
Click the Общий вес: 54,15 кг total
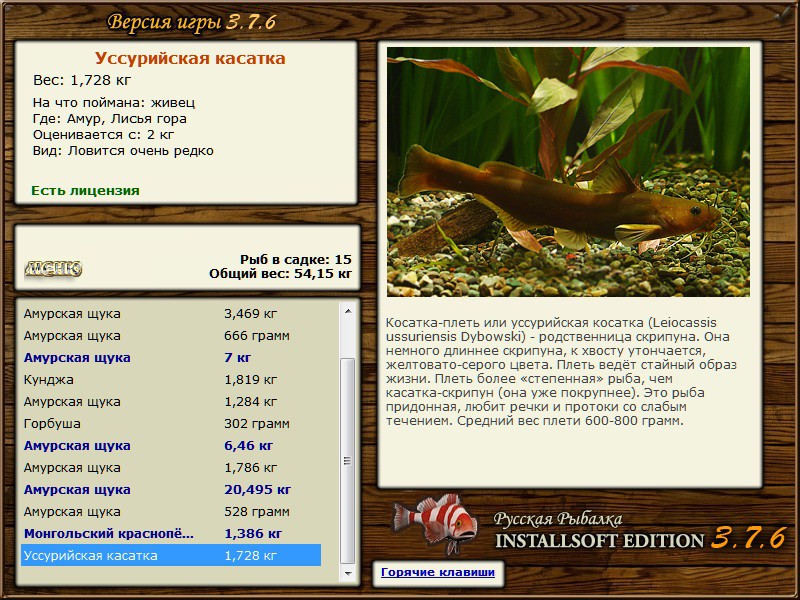[281, 273]
